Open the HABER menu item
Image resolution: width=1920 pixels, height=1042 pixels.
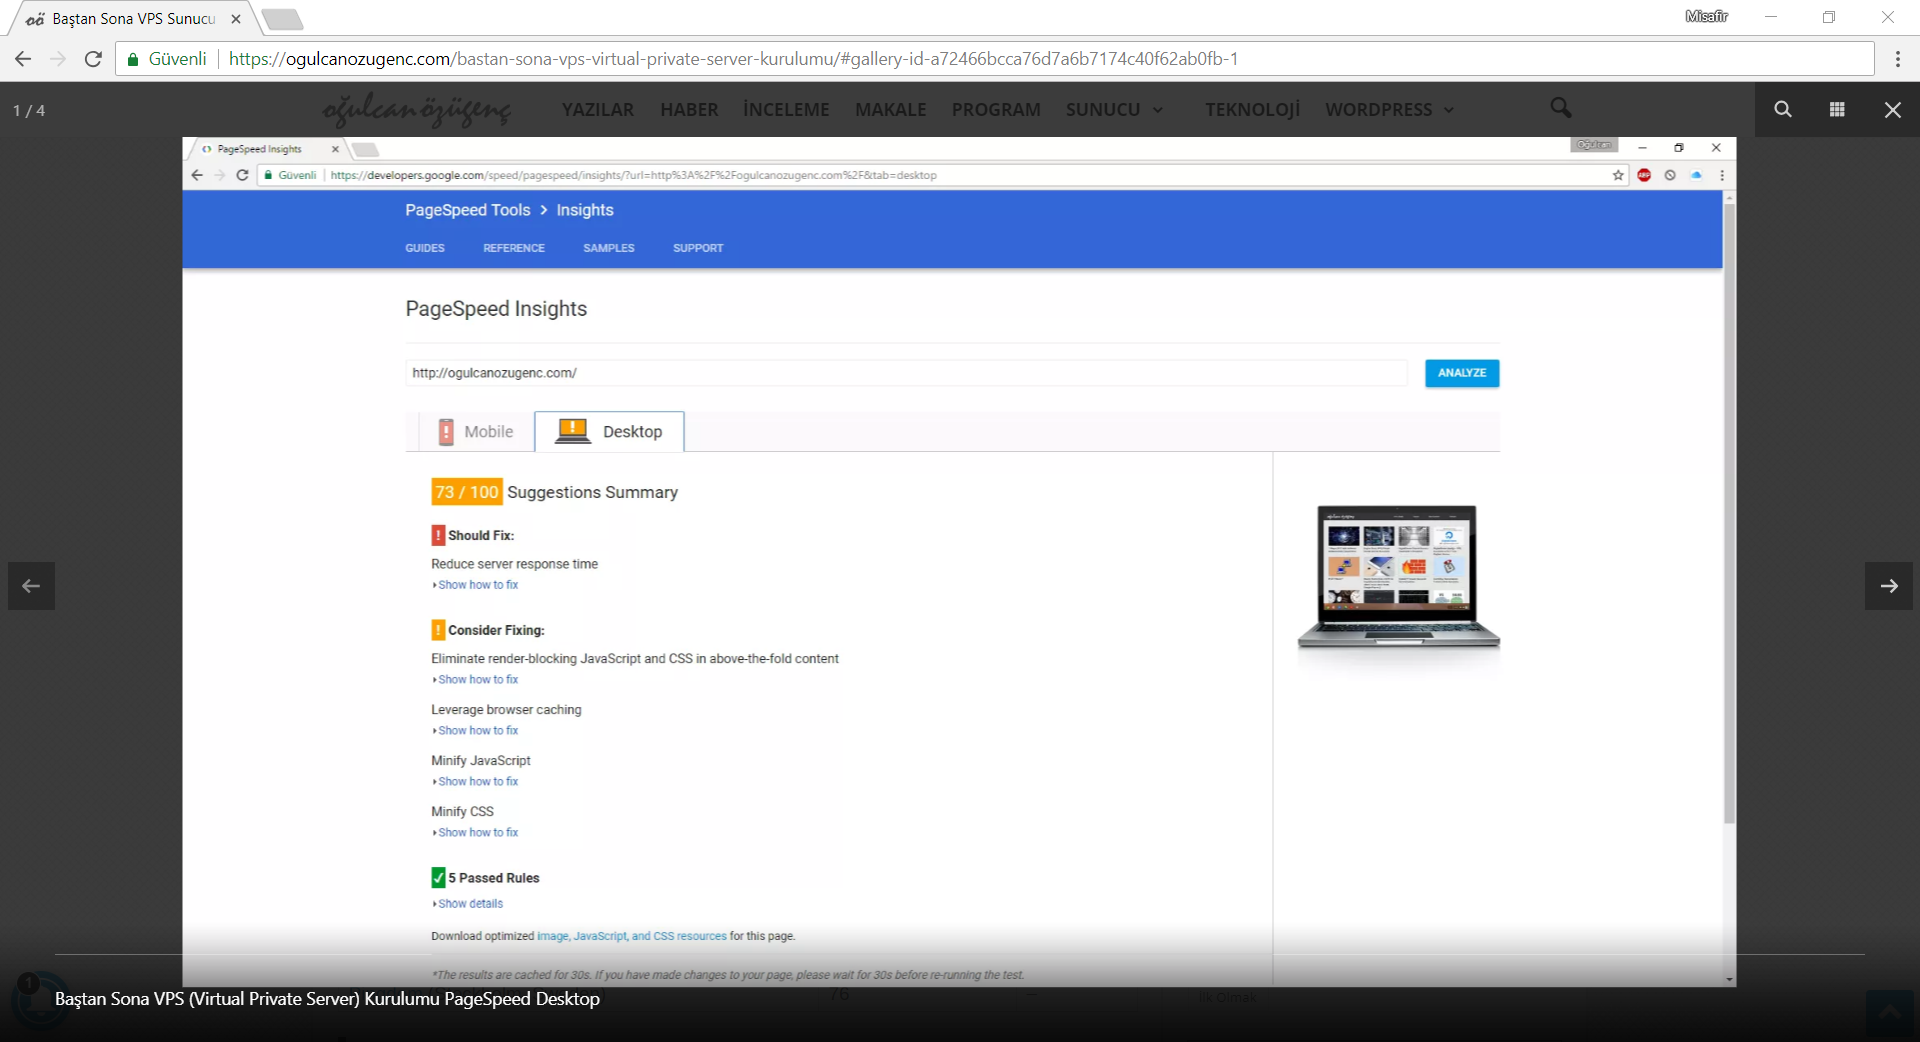pyautogui.click(x=689, y=110)
